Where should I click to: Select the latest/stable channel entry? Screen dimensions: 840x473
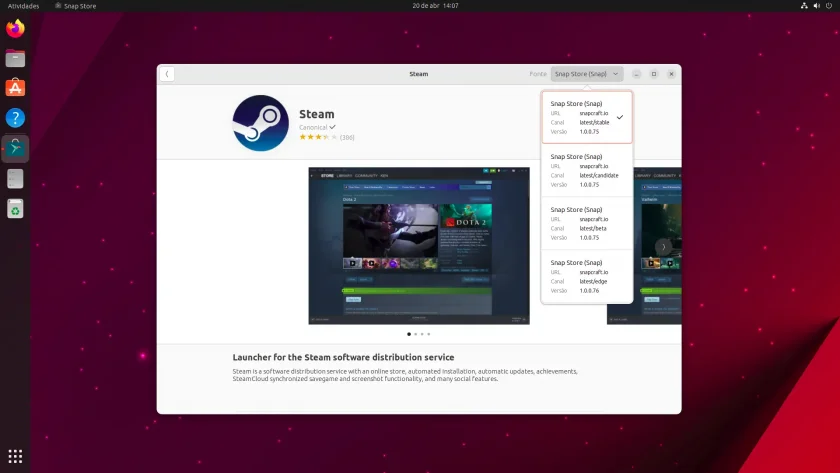[x=587, y=117]
